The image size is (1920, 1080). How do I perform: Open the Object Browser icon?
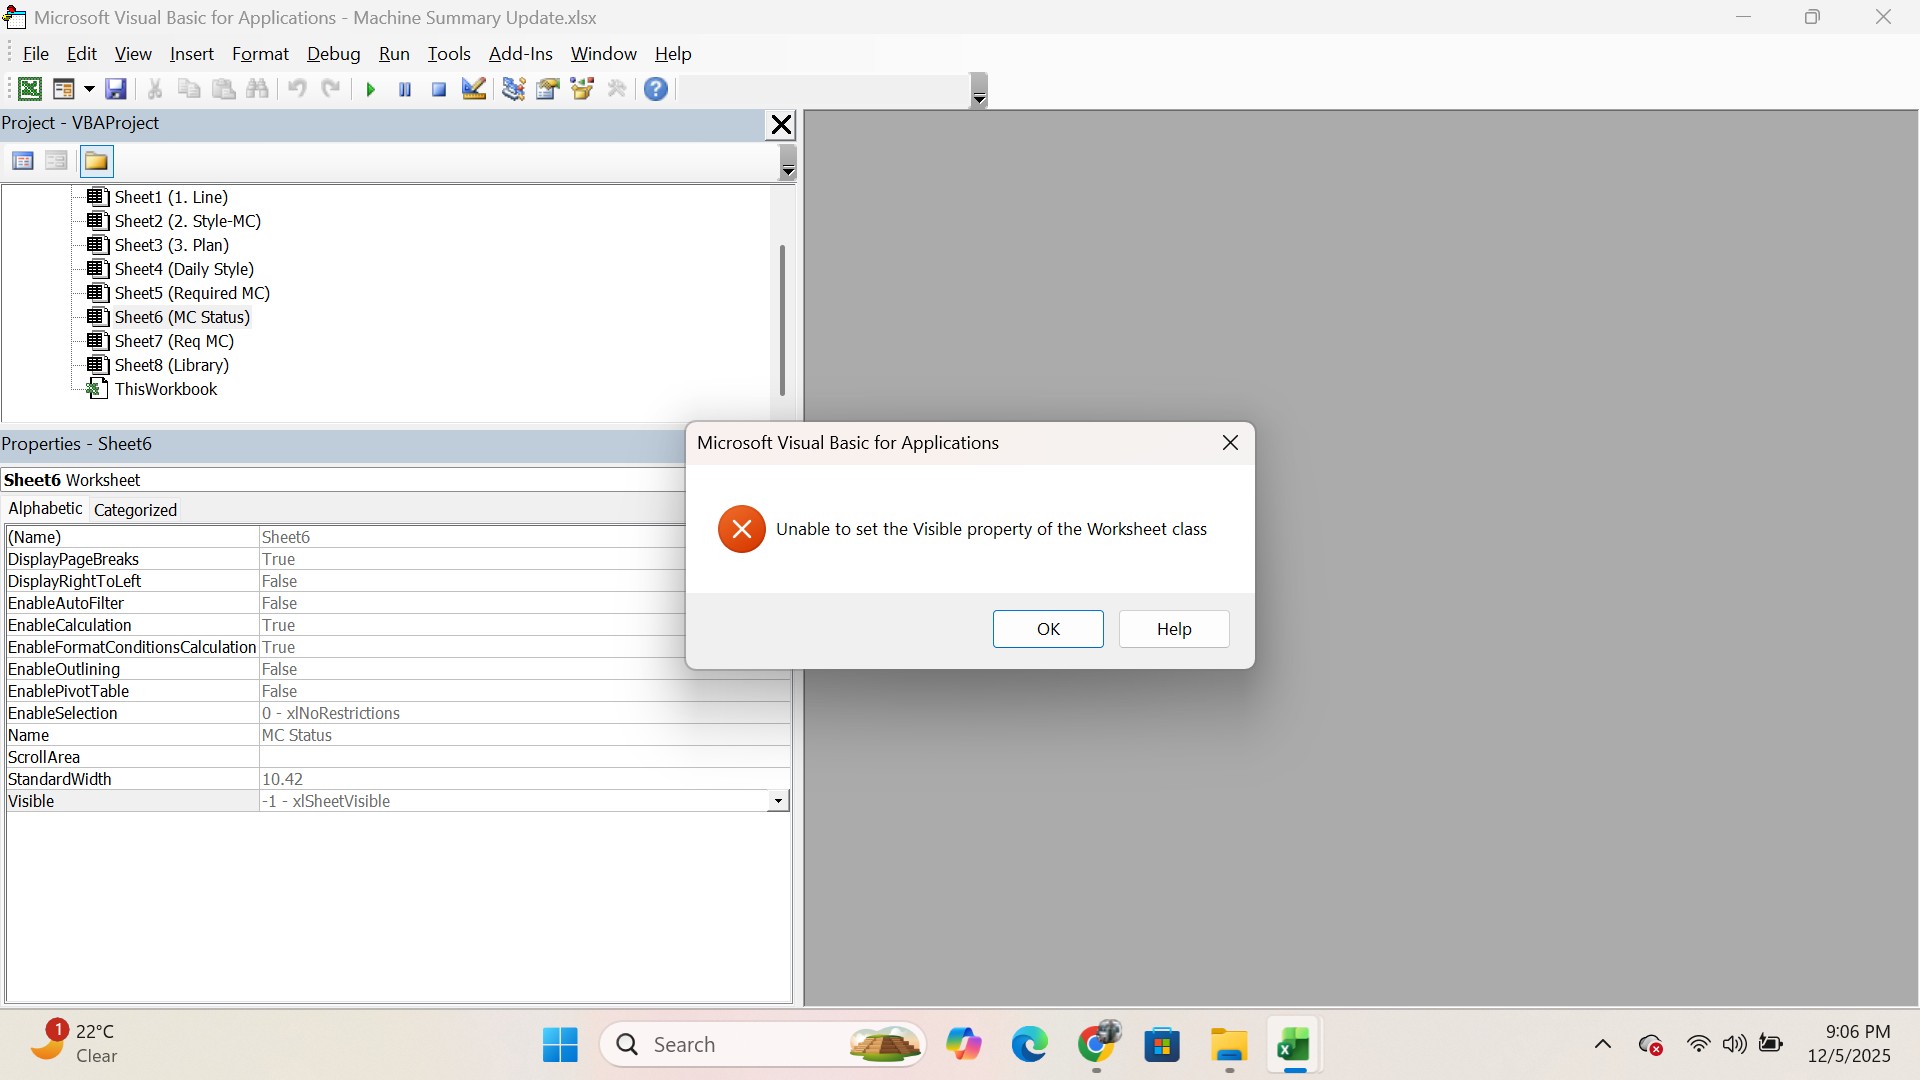[582, 89]
